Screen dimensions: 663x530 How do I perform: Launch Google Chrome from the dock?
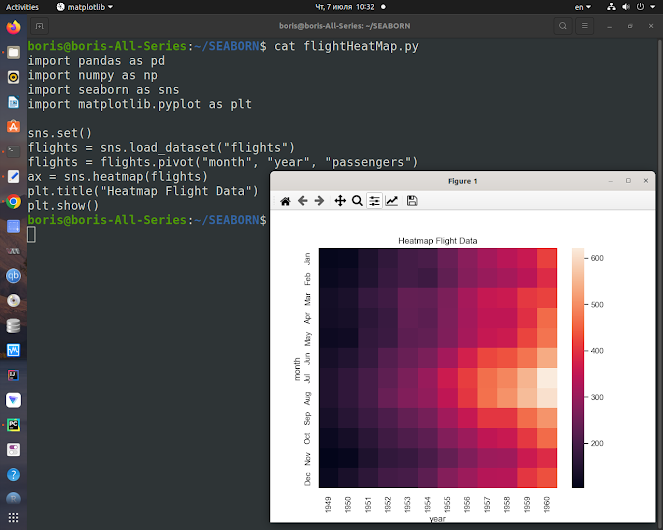(x=14, y=202)
